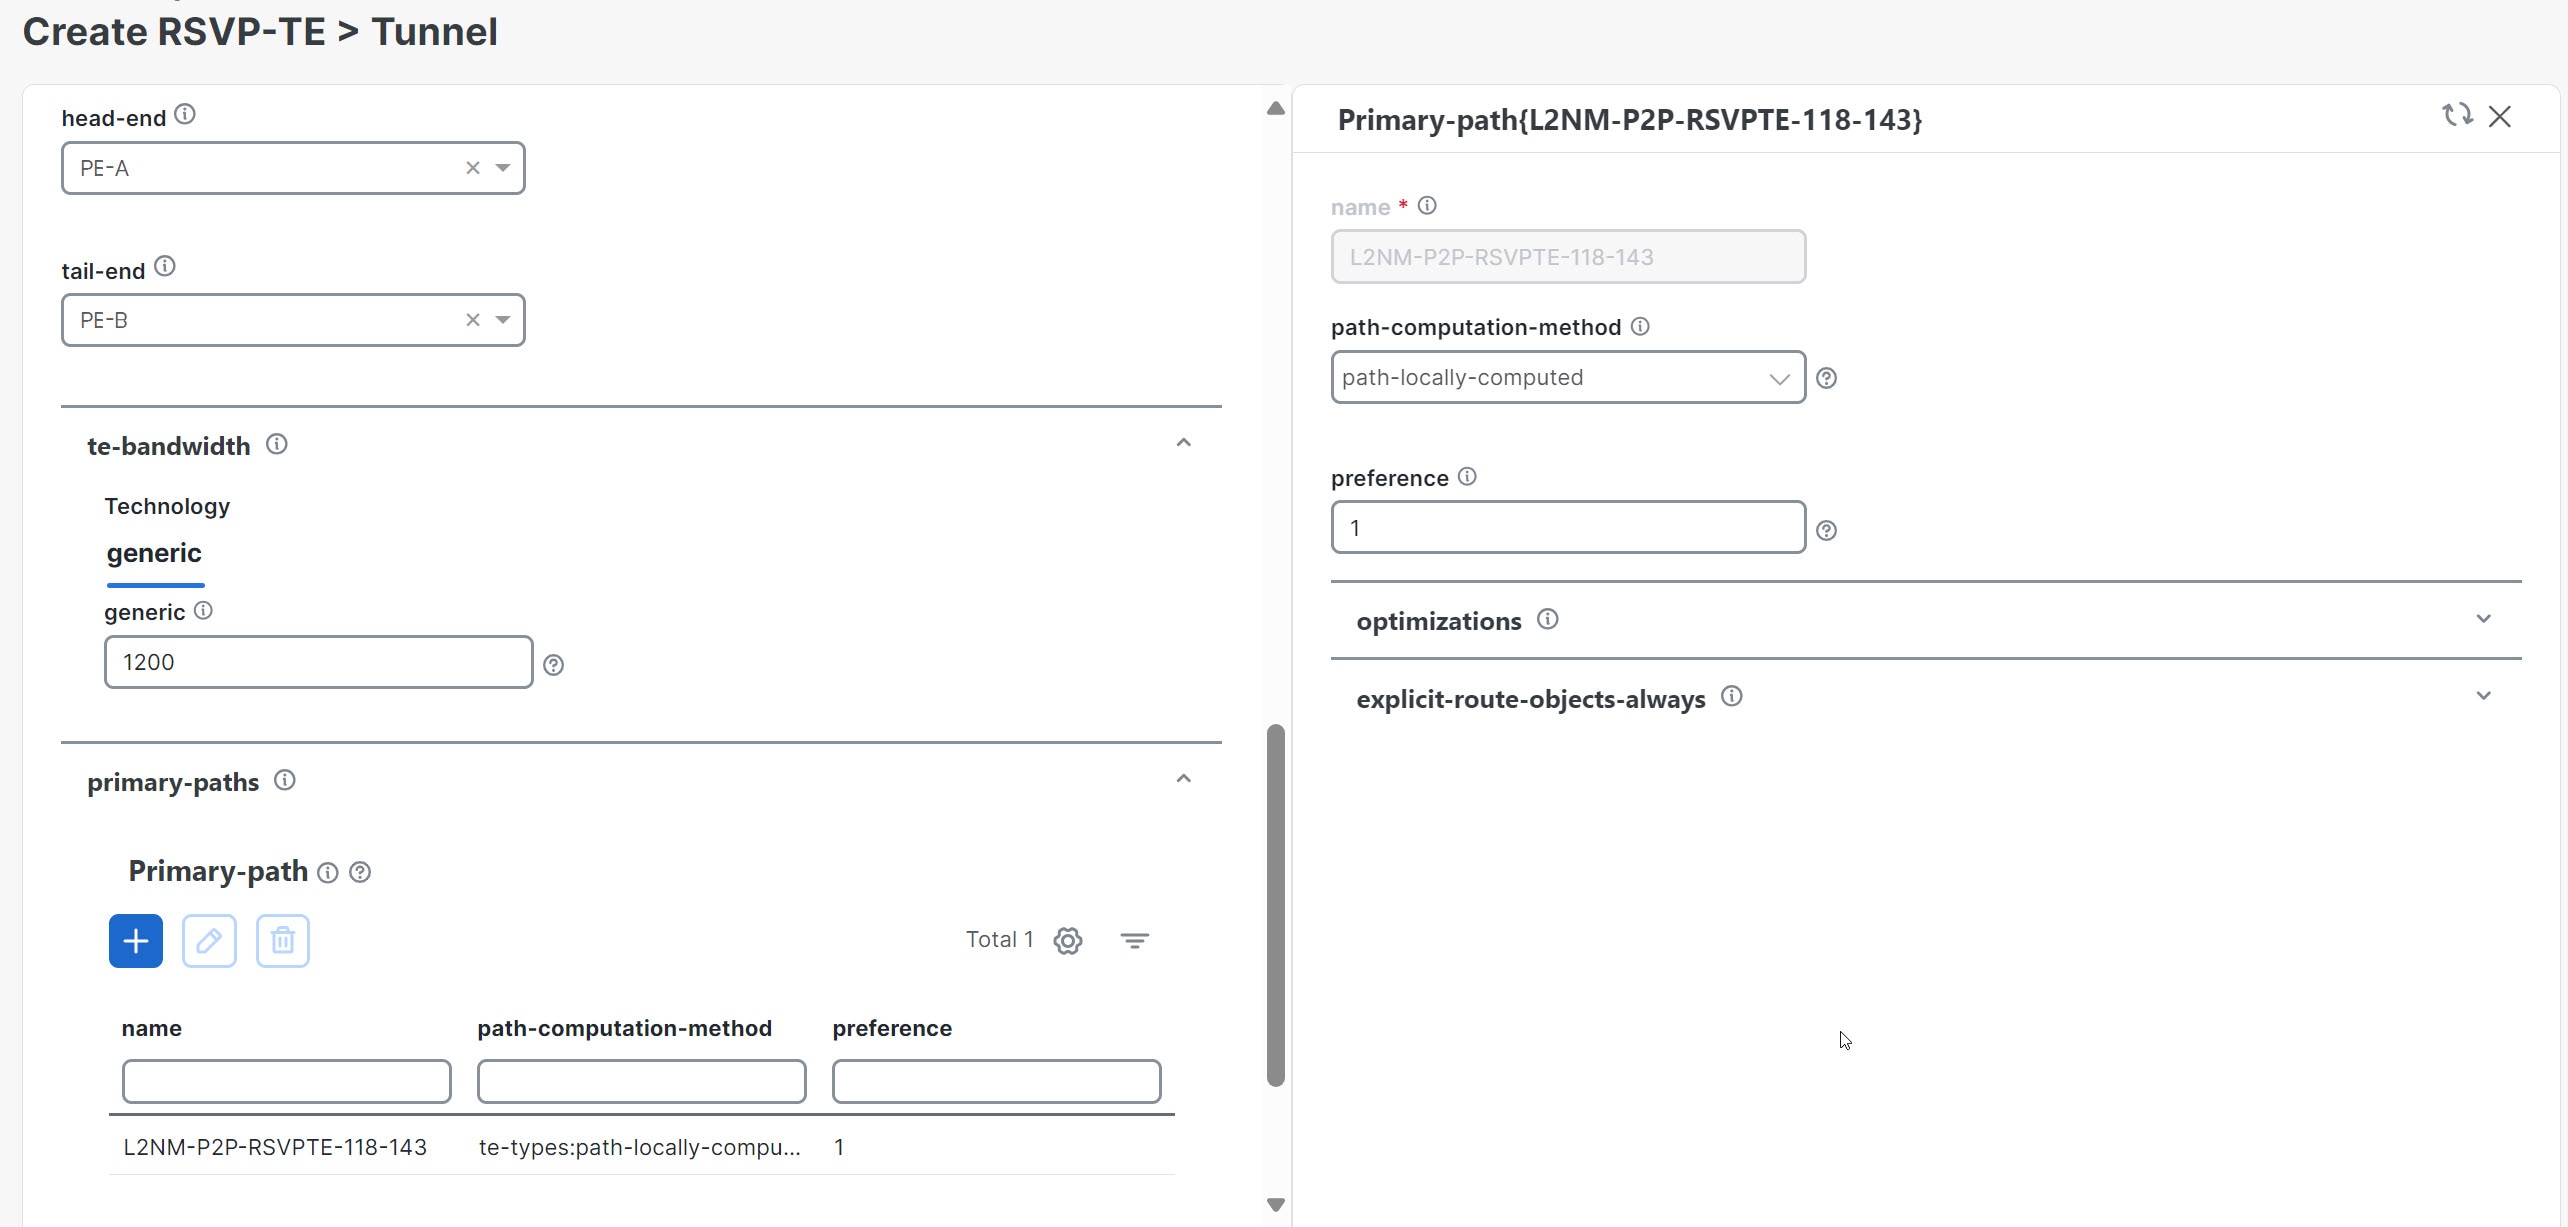Collapse the te-bandwidth section

point(1184,441)
